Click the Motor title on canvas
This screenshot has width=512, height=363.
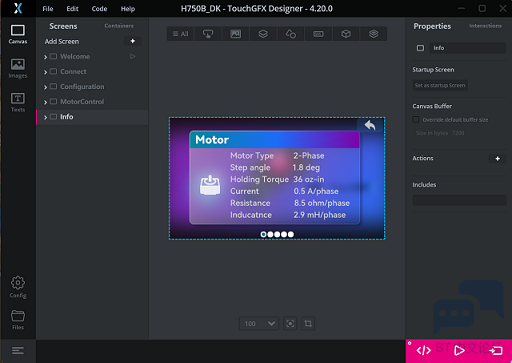point(212,140)
